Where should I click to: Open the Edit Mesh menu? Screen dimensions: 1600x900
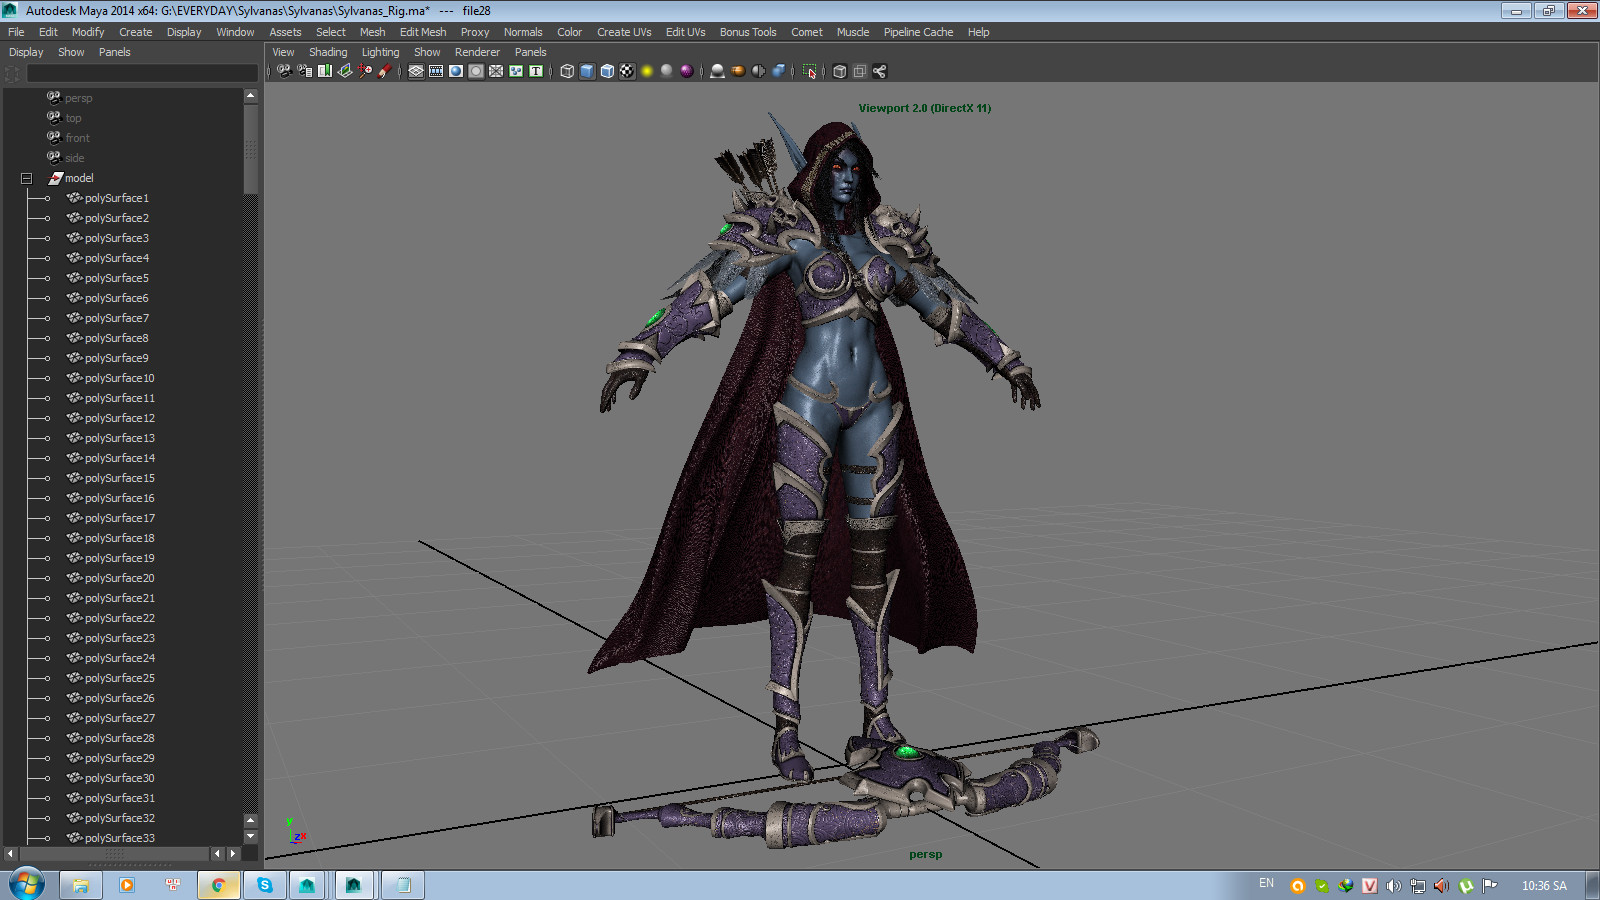[x=423, y=32]
